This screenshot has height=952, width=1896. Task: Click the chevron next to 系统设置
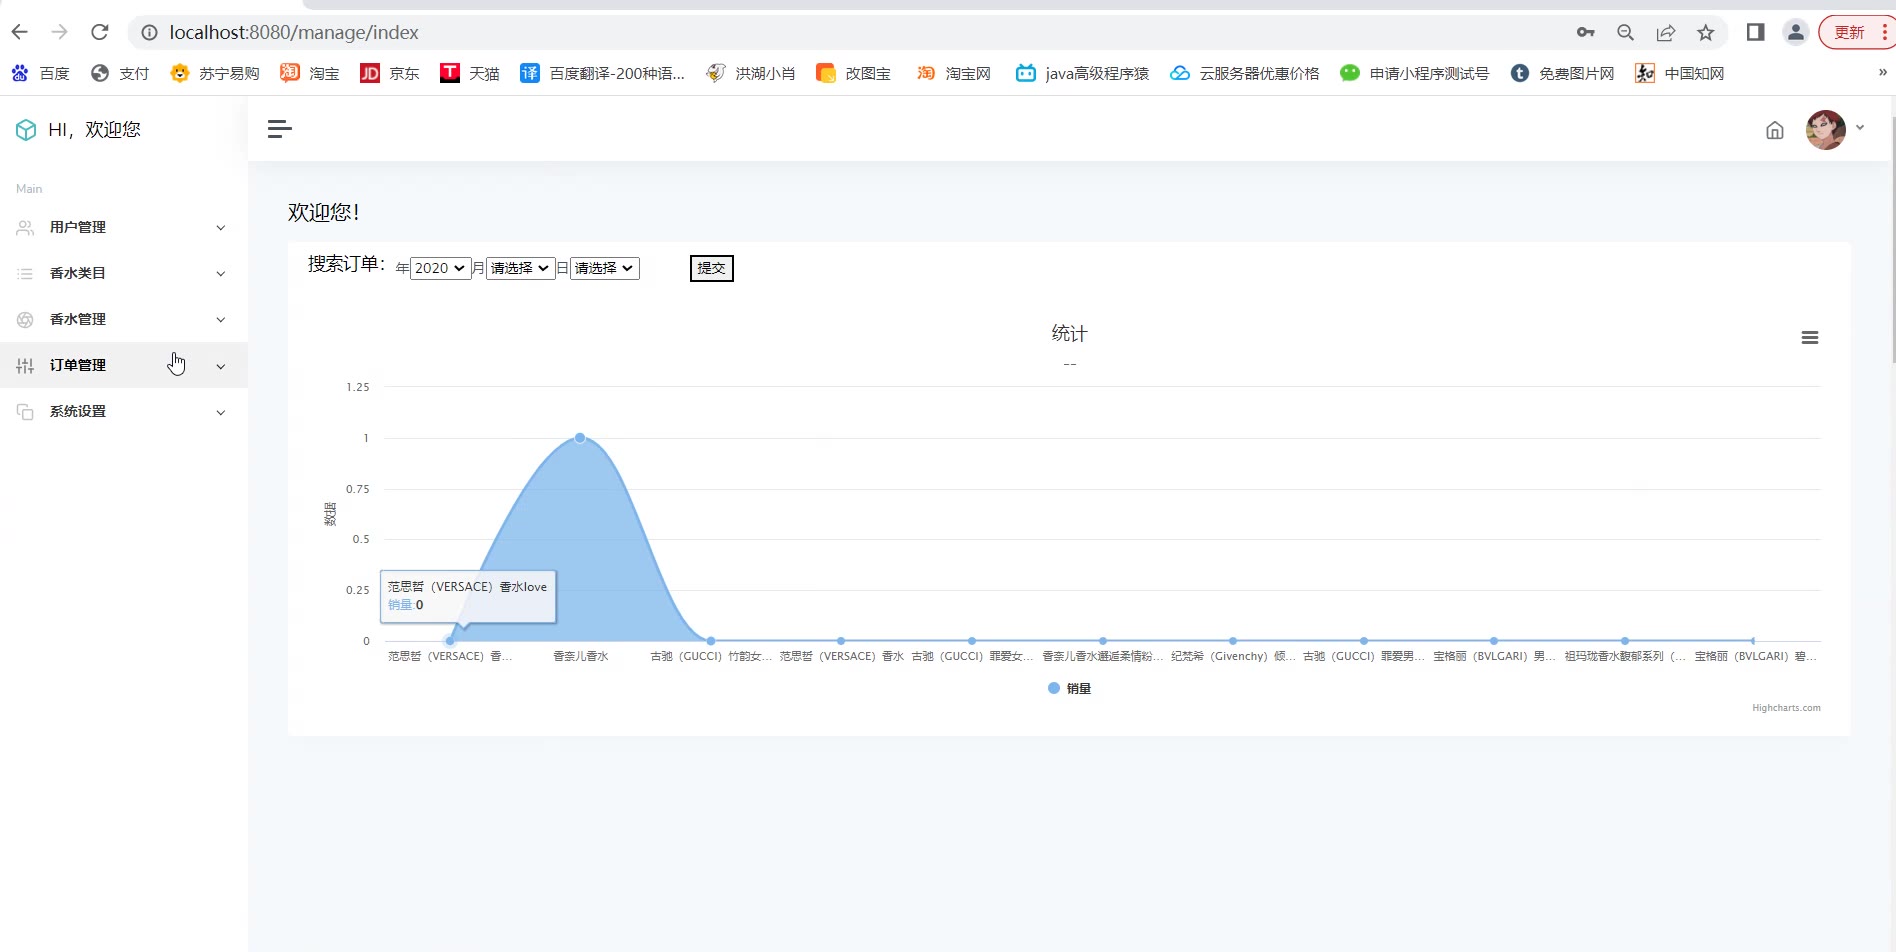(x=221, y=413)
